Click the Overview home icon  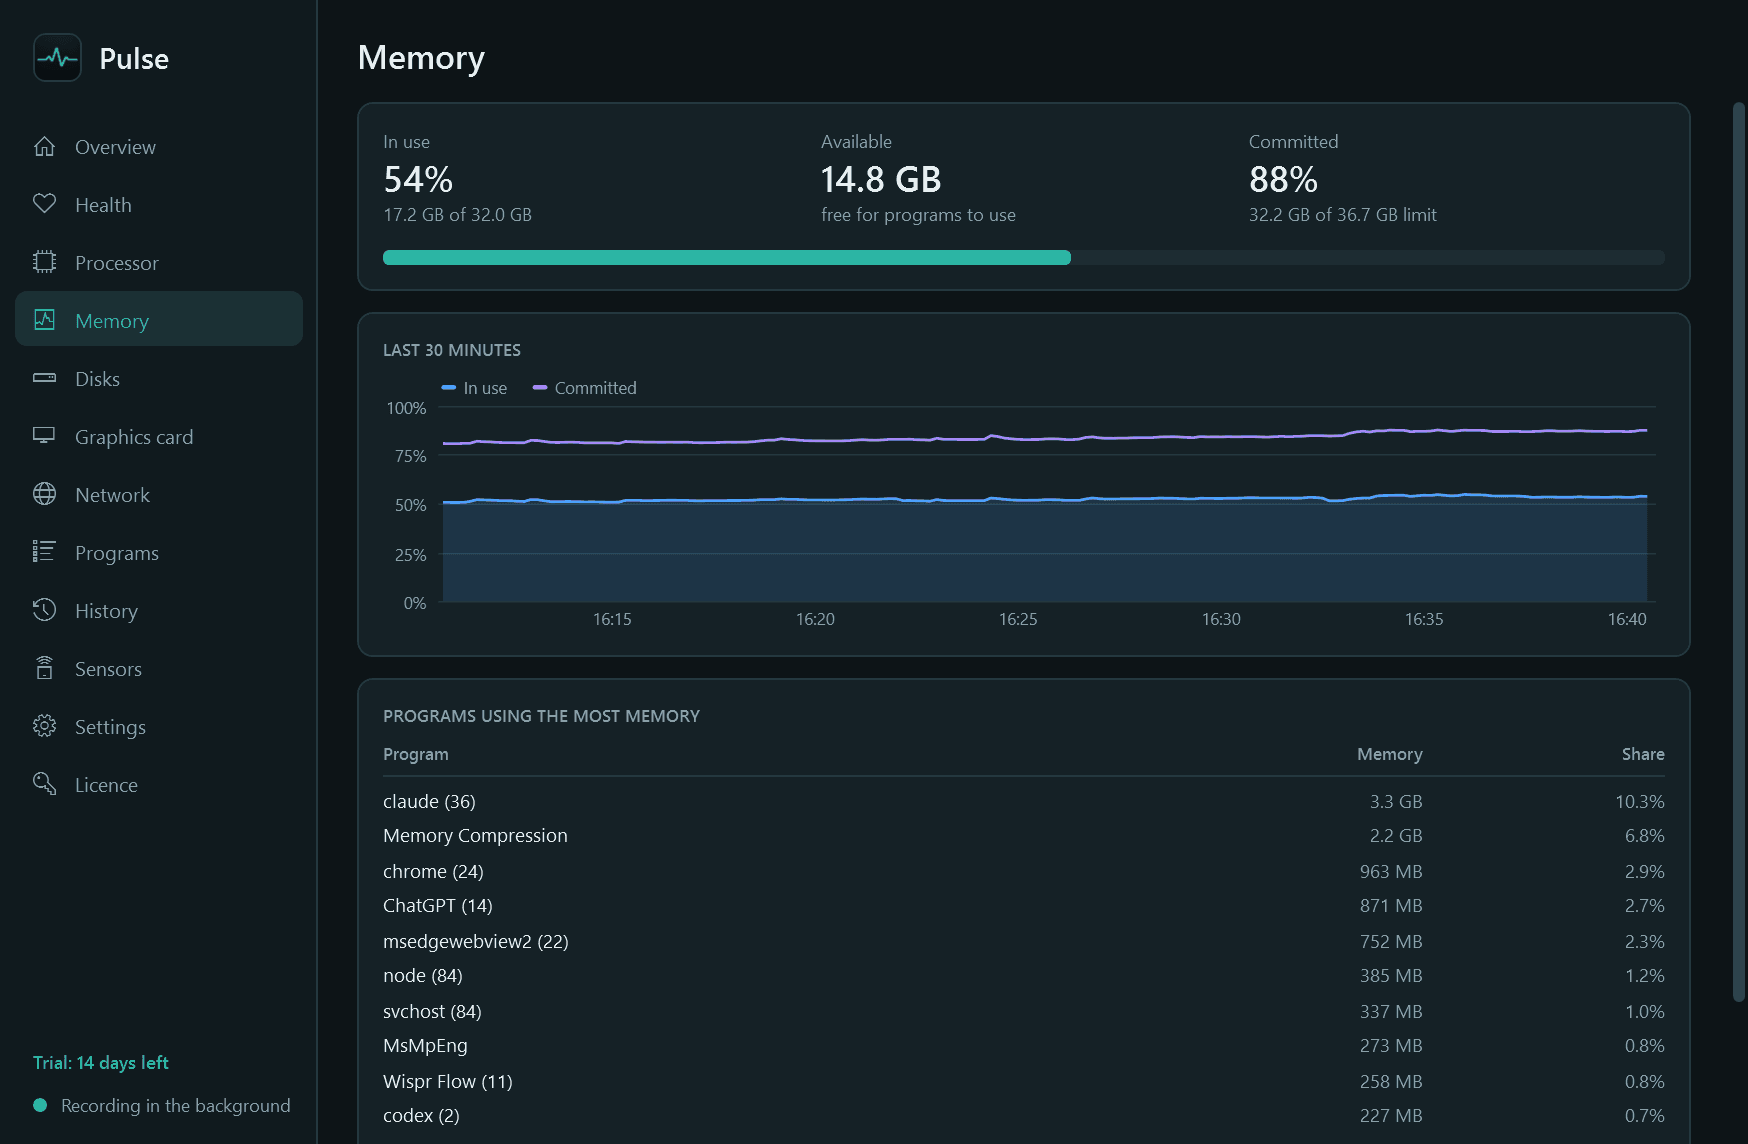pyautogui.click(x=44, y=147)
